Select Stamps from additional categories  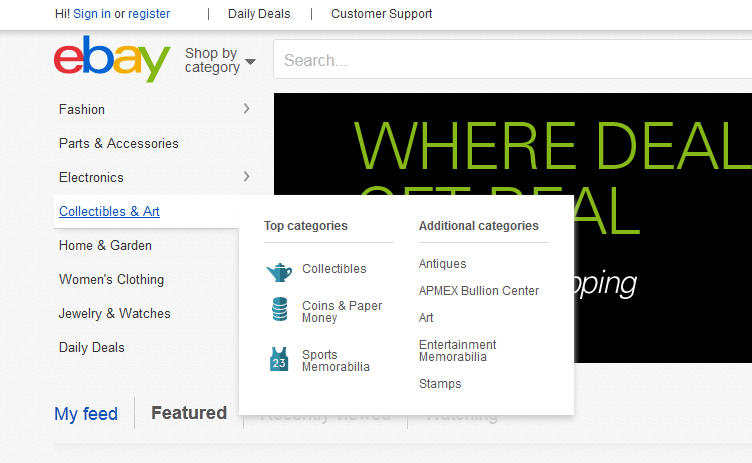pos(440,384)
